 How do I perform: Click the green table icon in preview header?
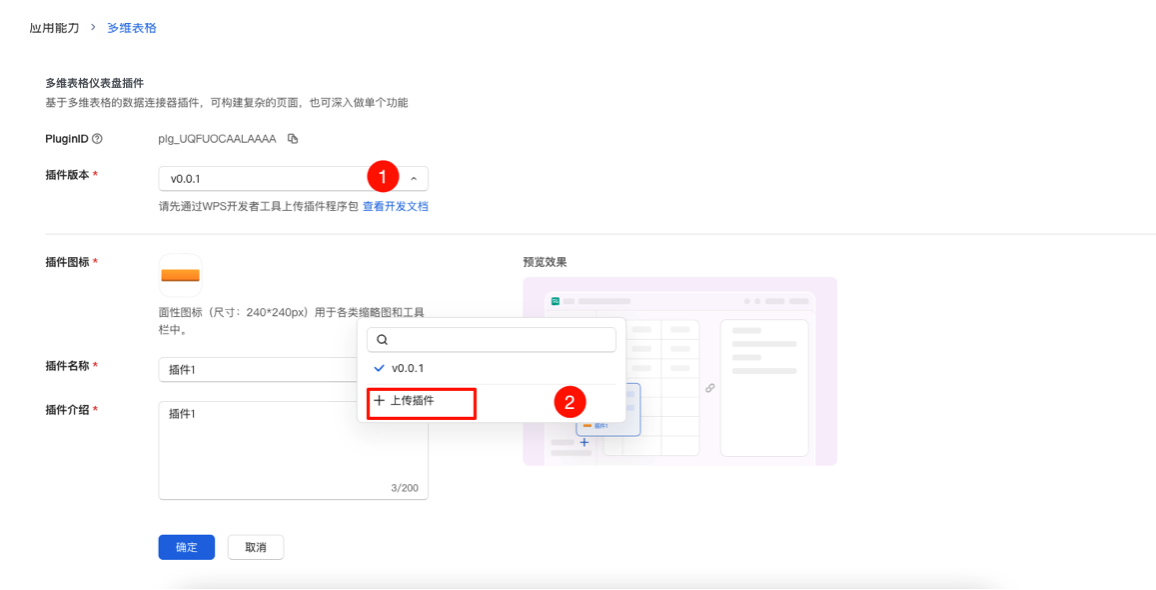pos(555,301)
